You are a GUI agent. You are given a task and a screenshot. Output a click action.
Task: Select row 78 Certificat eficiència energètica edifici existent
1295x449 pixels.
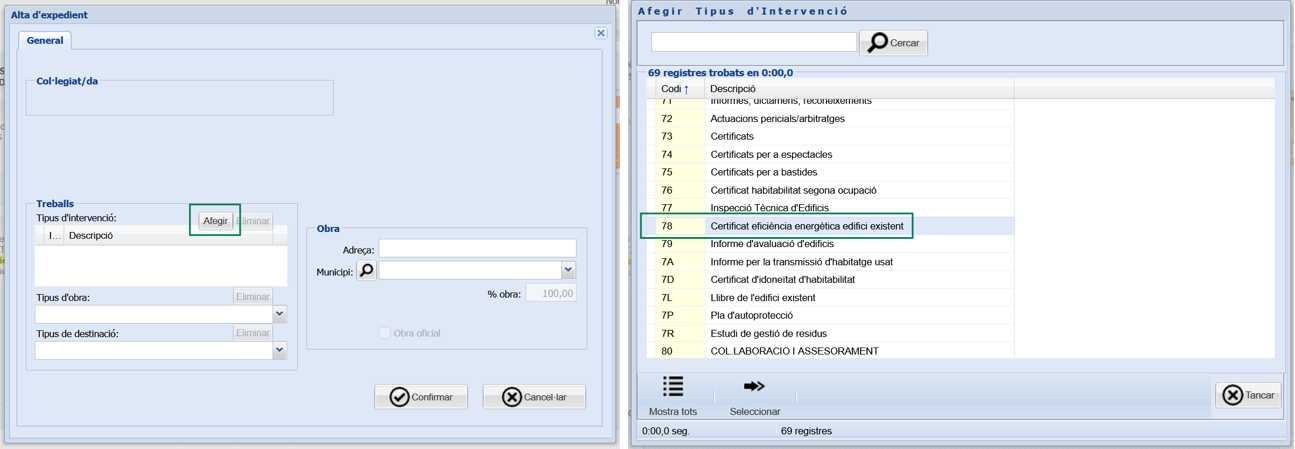click(x=830, y=226)
